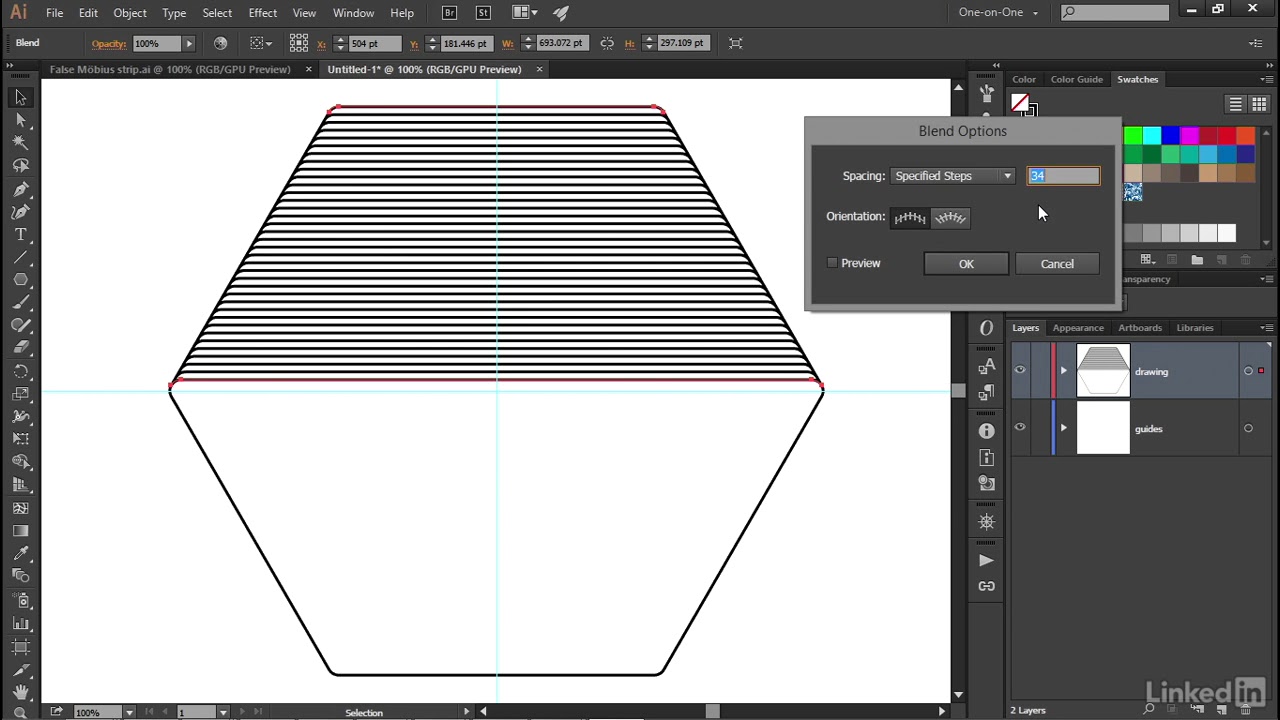This screenshot has height=720, width=1280.
Task: Choose Align to Page orientation
Action: click(x=910, y=217)
